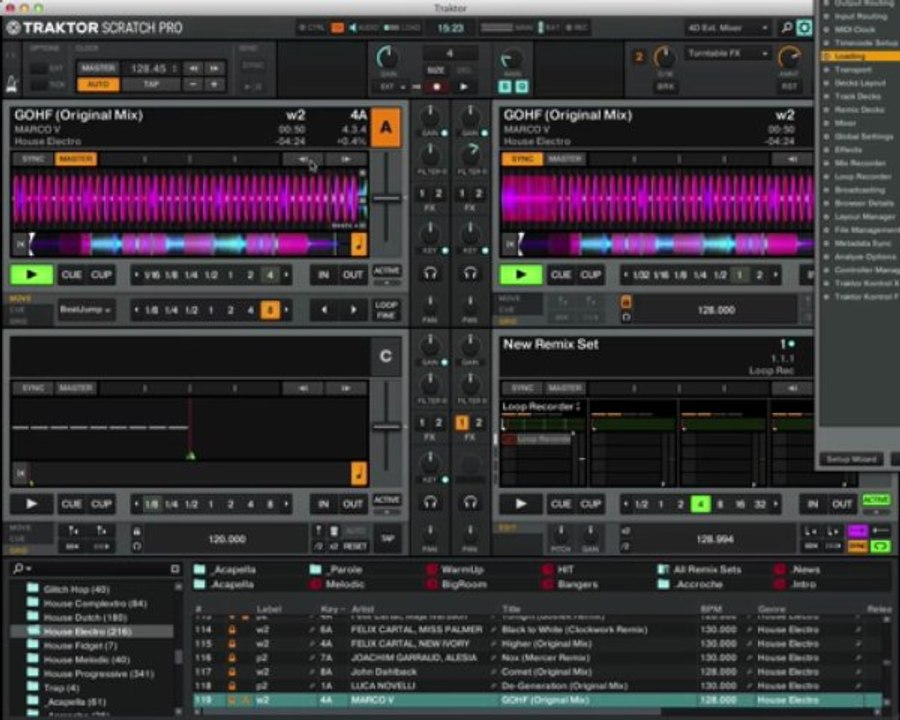
Task: Click Deck A tempo bend down arrow
Action: [302, 159]
